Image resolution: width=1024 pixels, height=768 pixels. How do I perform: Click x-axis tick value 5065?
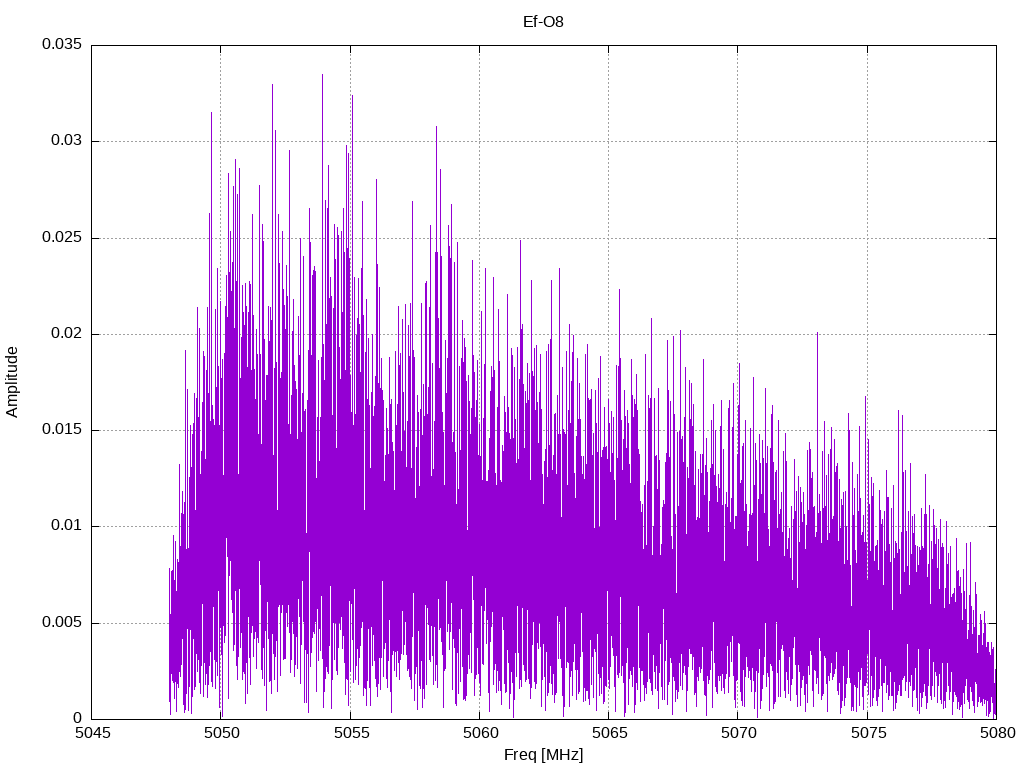pos(609,733)
